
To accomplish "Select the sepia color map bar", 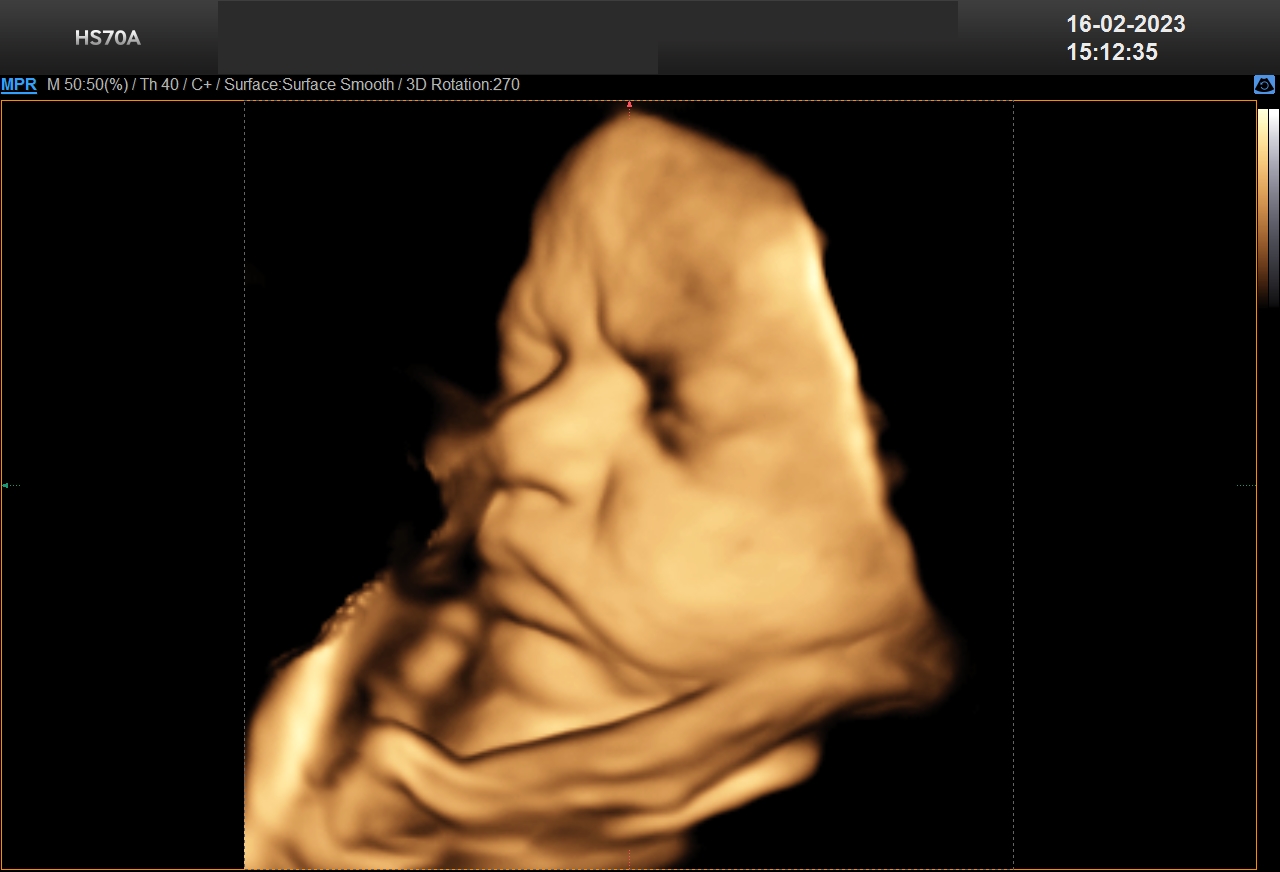I will click(1263, 207).
